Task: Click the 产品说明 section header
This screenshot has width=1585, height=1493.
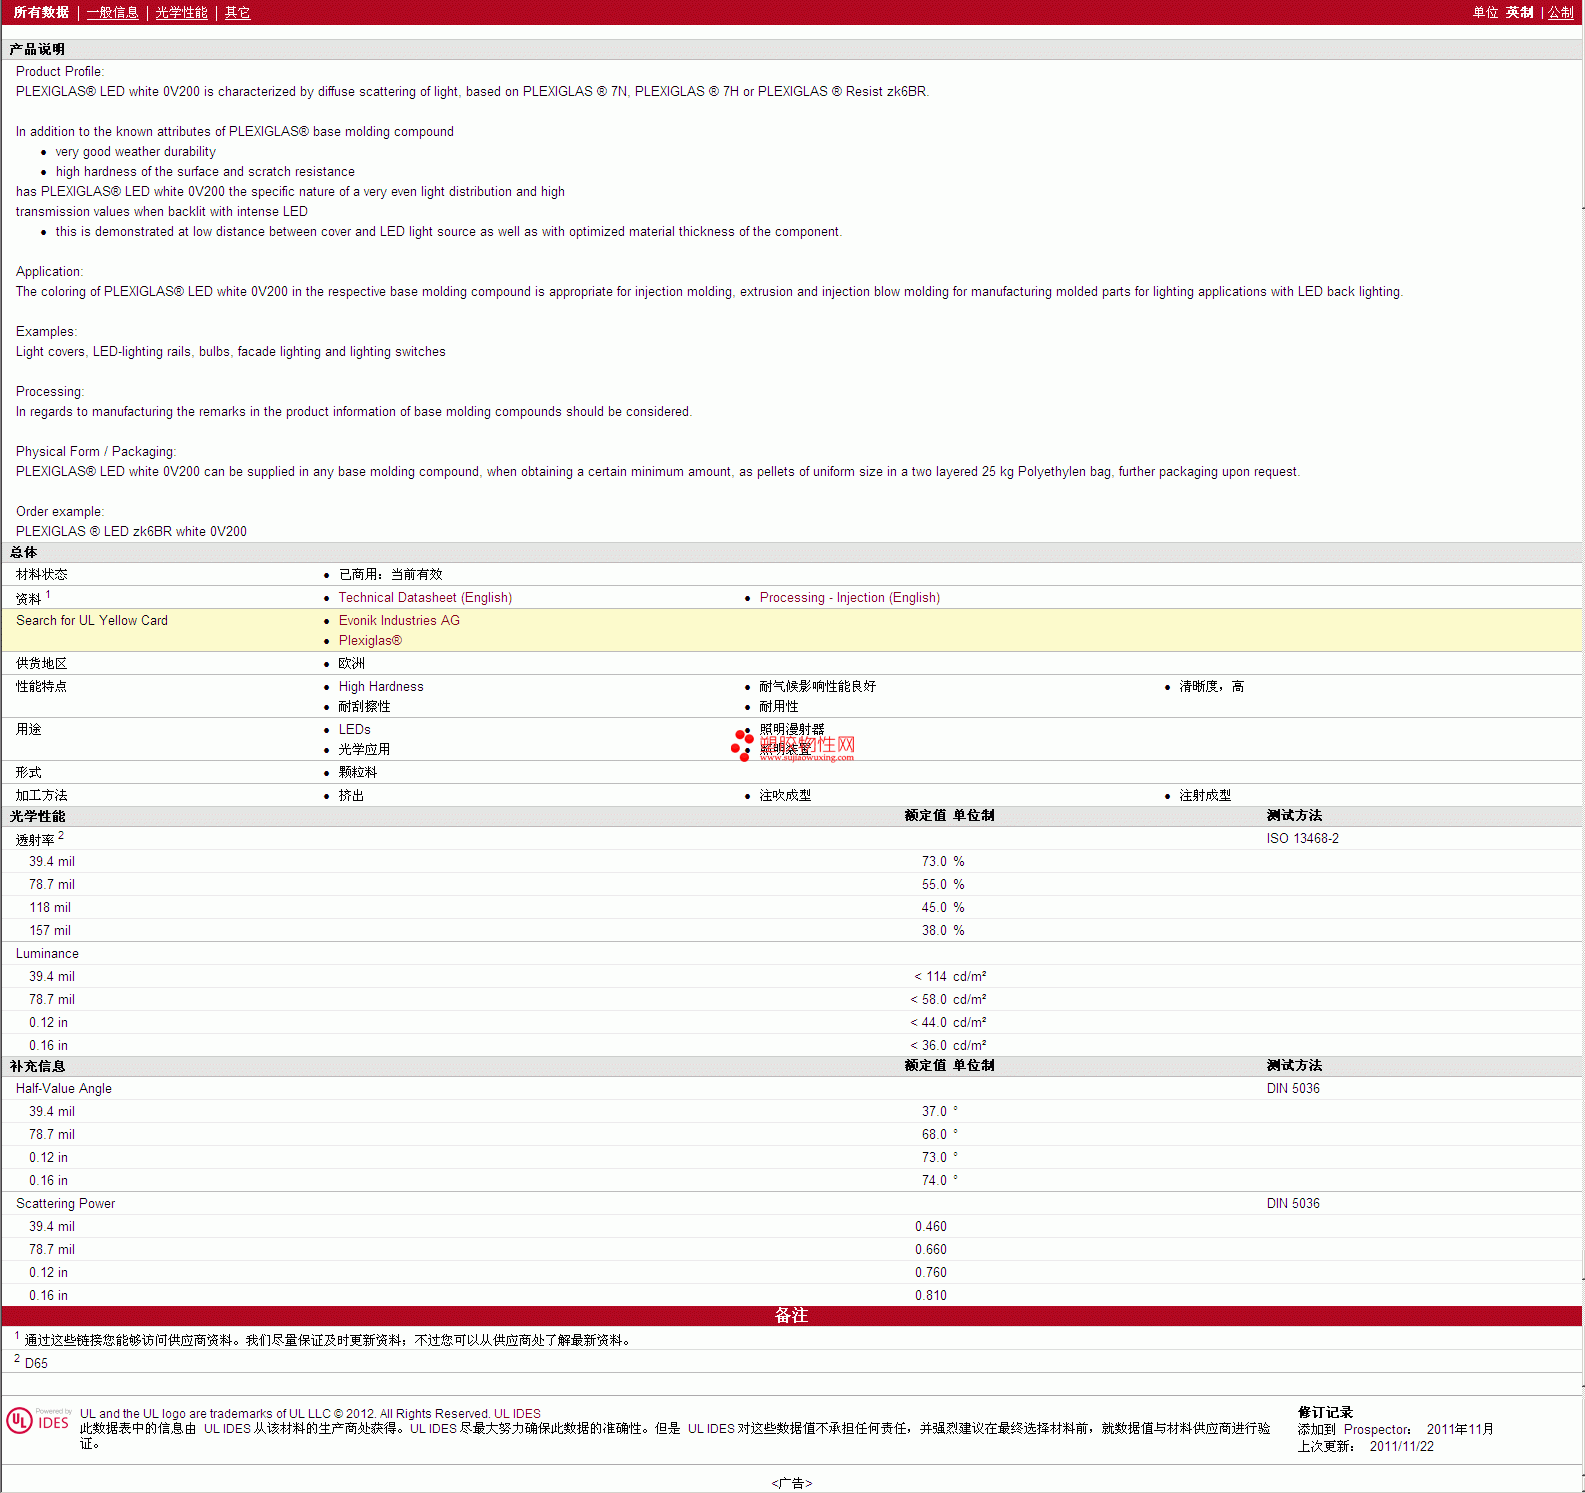Action: tap(37, 50)
